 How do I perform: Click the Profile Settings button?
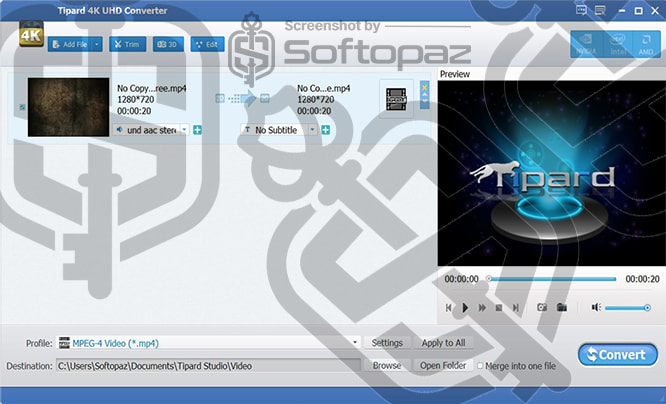(387, 343)
